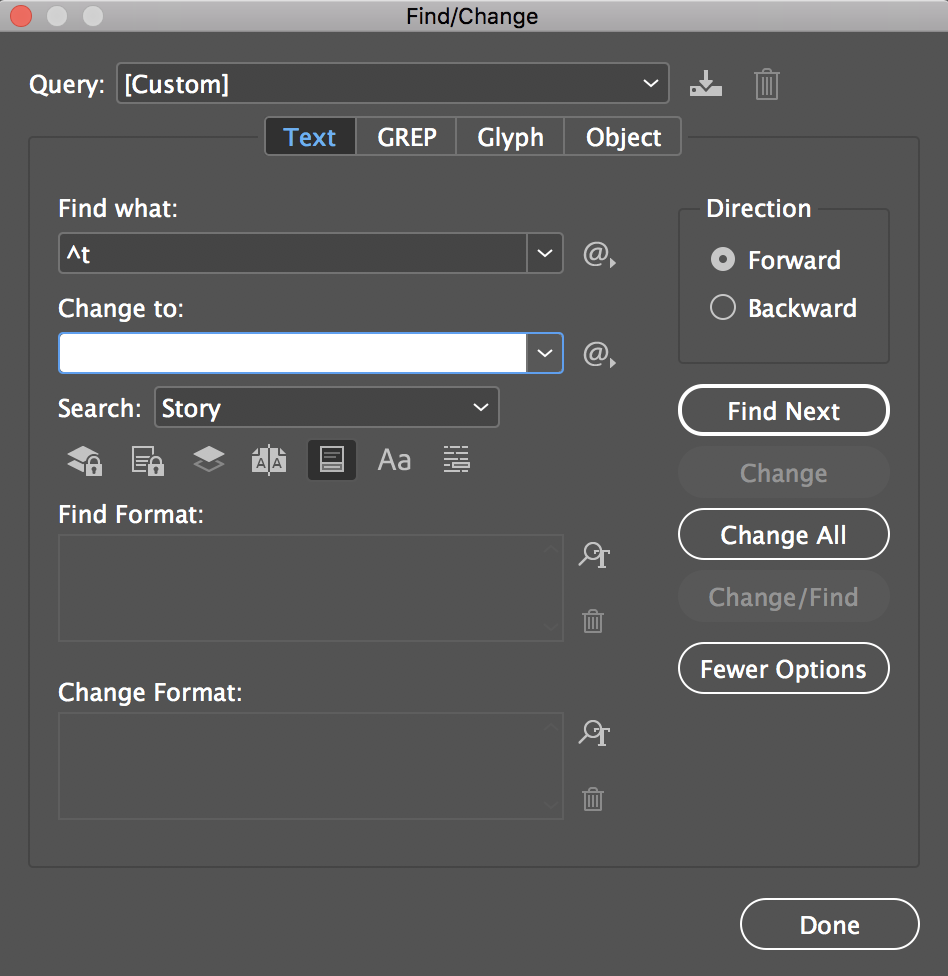Click the Save Query icon
The image size is (948, 976).
point(705,84)
